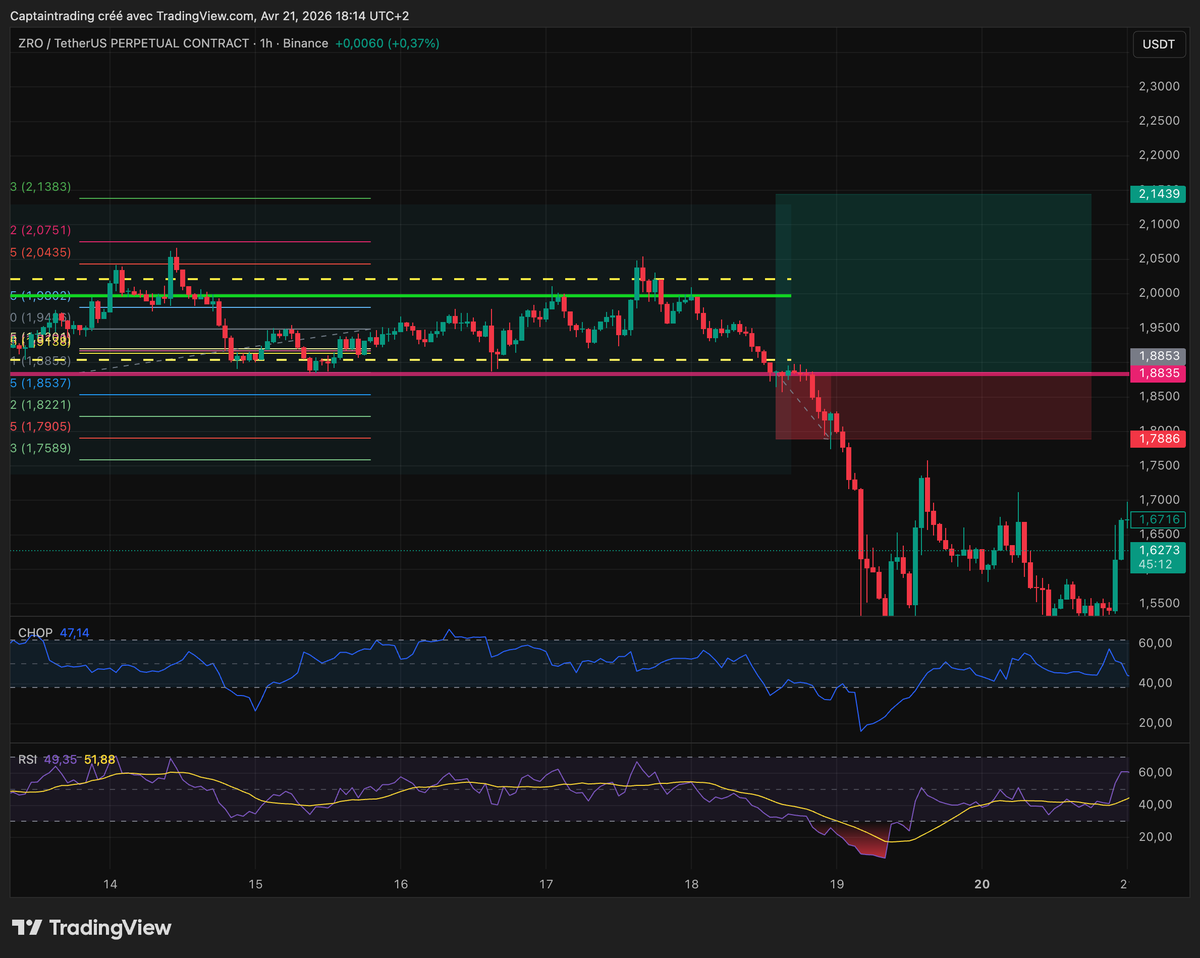Click the 1,6716 price label on the axis
The width and height of the screenshot is (1200, 958).
pyautogui.click(x=1157, y=519)
